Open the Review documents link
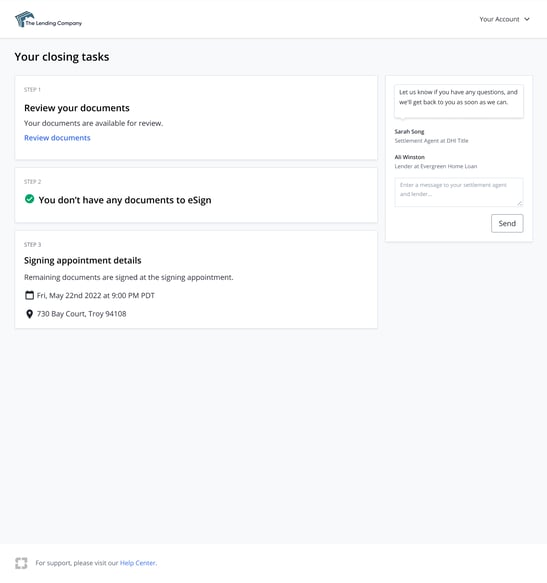The height and width of the screenshot is (583, 547). coord(57,138)
